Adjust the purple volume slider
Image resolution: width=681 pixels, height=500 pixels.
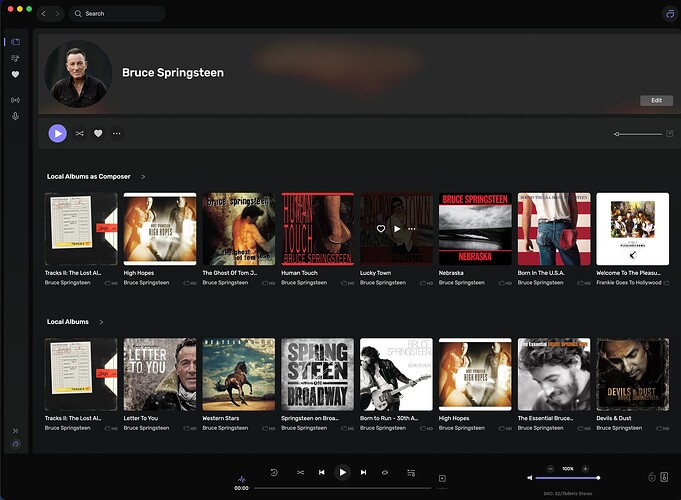[568, 478]
